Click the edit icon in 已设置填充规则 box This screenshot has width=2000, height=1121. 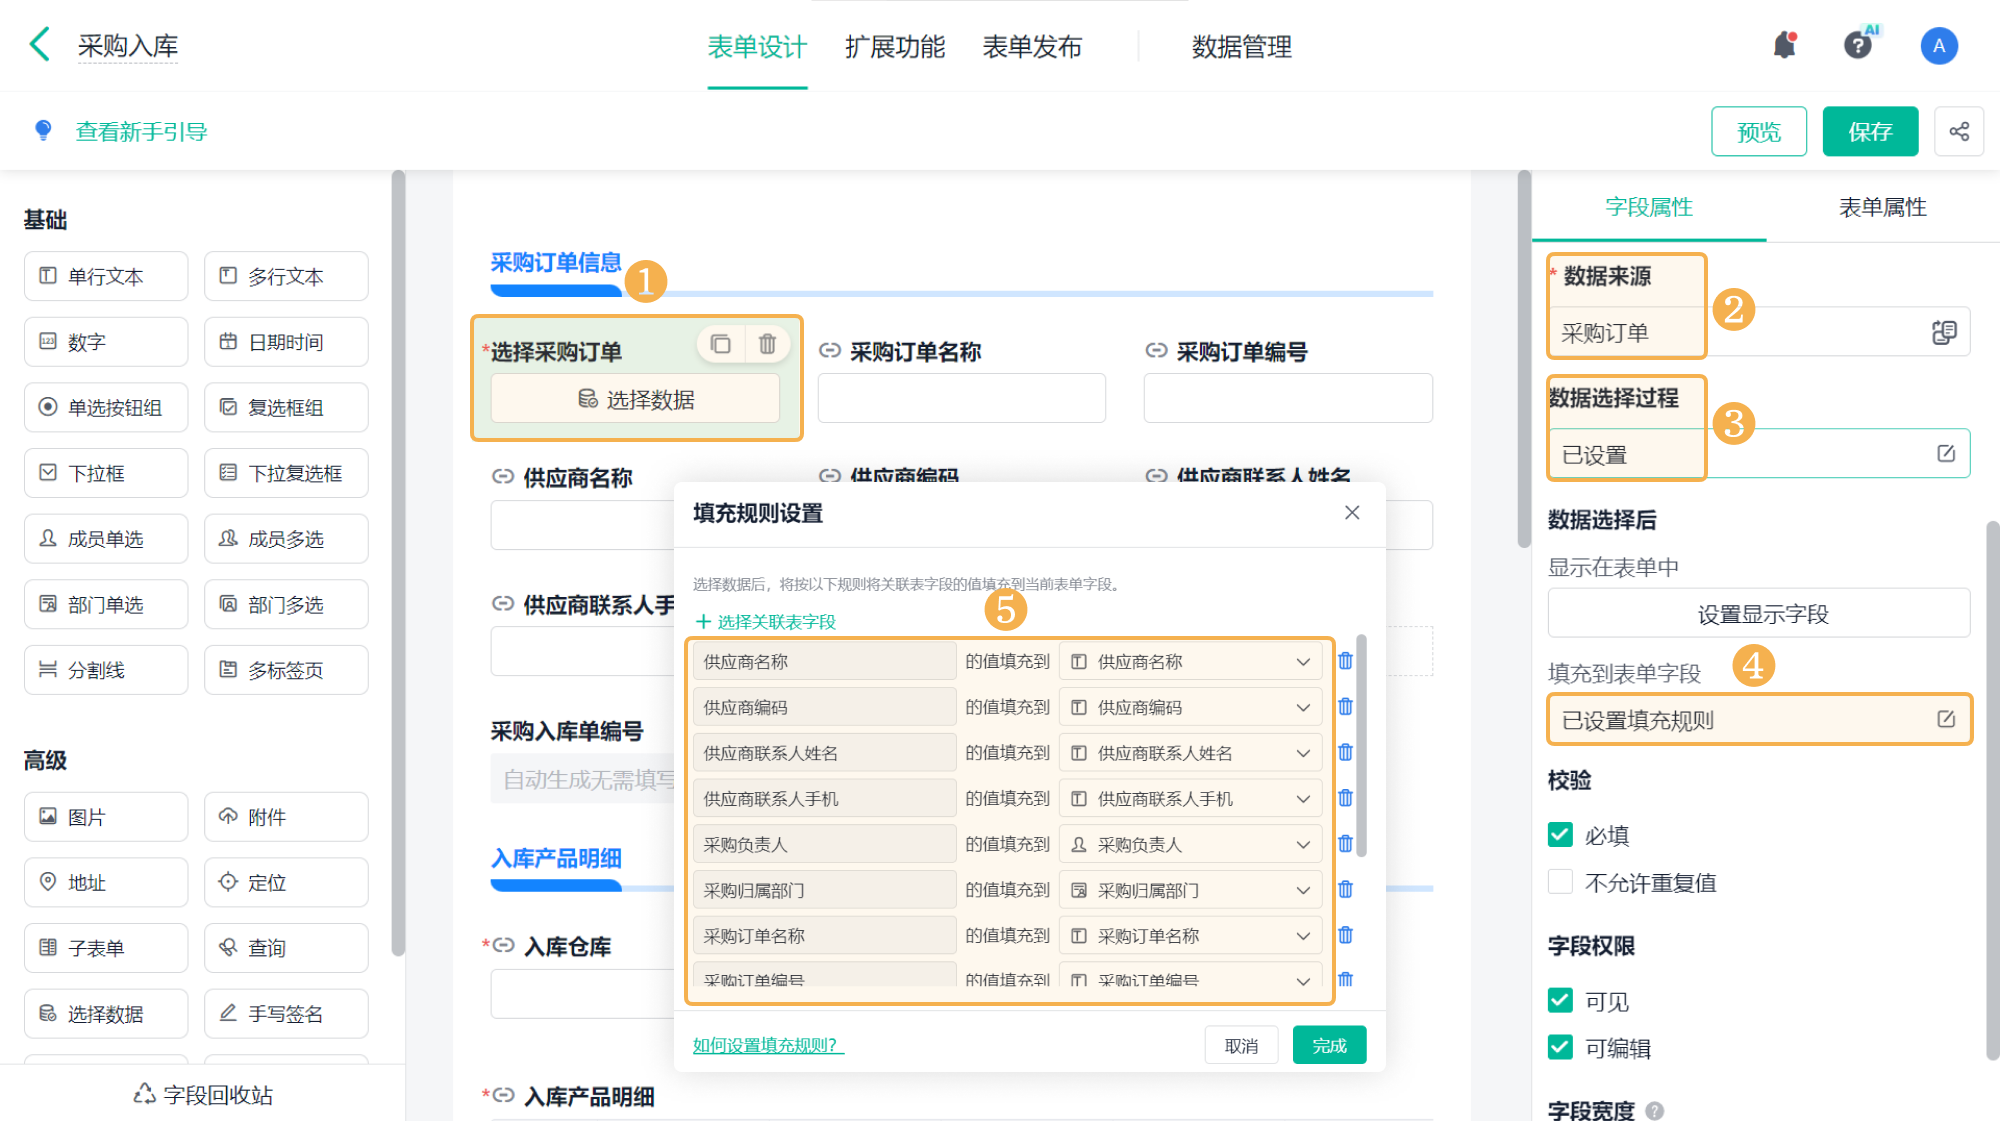point(1945,719)
